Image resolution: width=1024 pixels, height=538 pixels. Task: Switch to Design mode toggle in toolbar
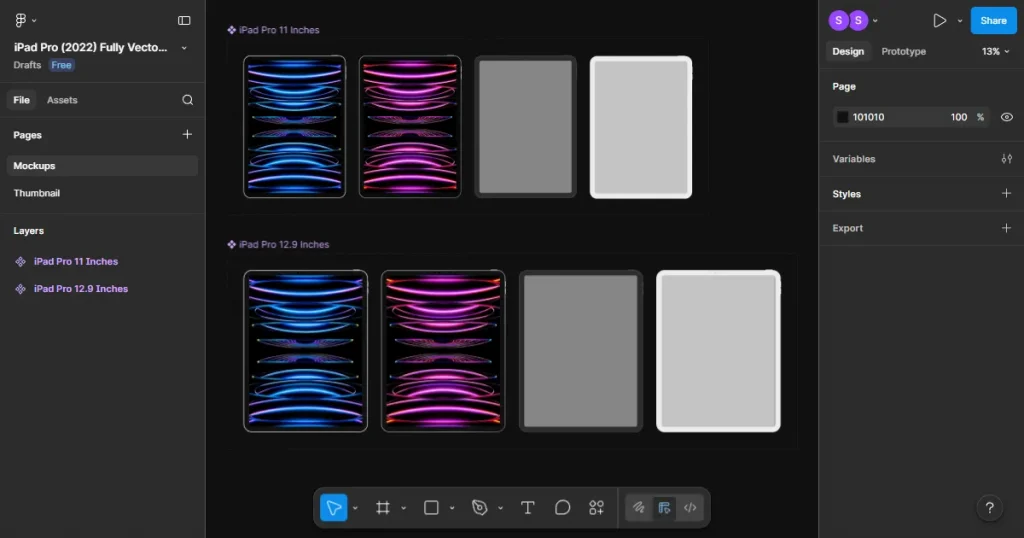(x=664, y=507)
